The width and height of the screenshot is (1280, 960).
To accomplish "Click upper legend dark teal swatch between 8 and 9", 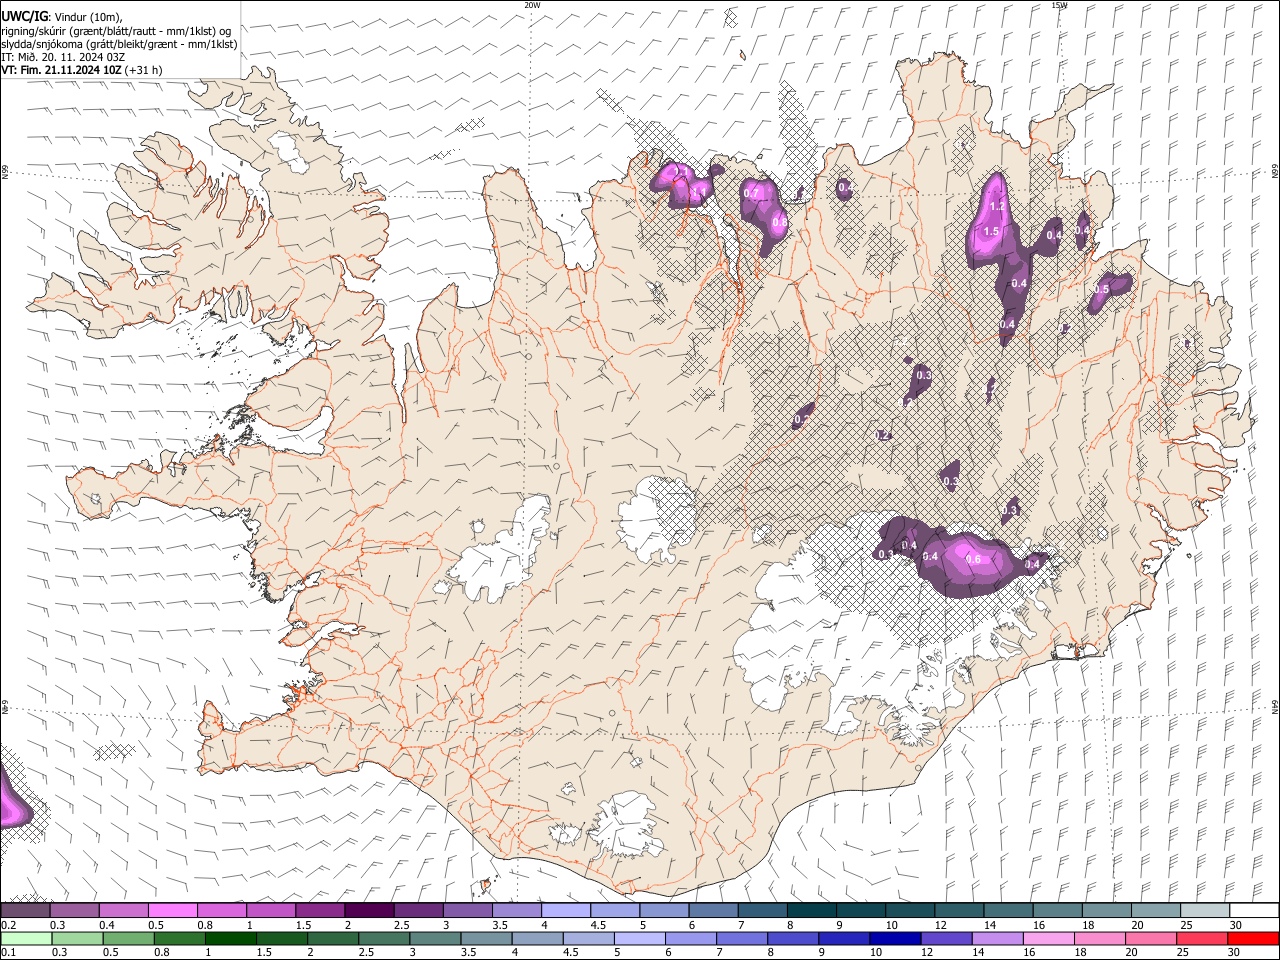I will pos(812,910).
